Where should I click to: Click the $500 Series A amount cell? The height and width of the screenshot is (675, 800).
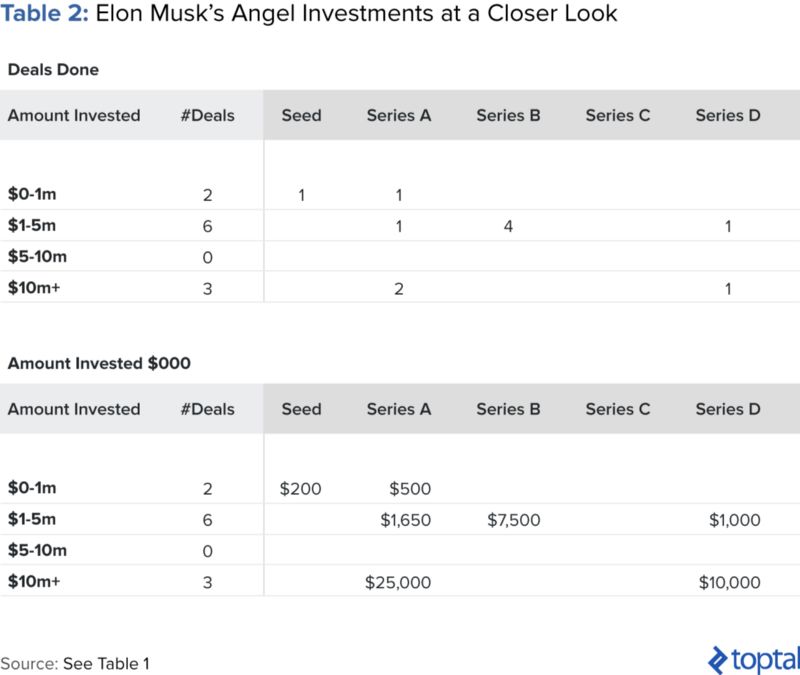pyautogui.click(x=410, y=489)
